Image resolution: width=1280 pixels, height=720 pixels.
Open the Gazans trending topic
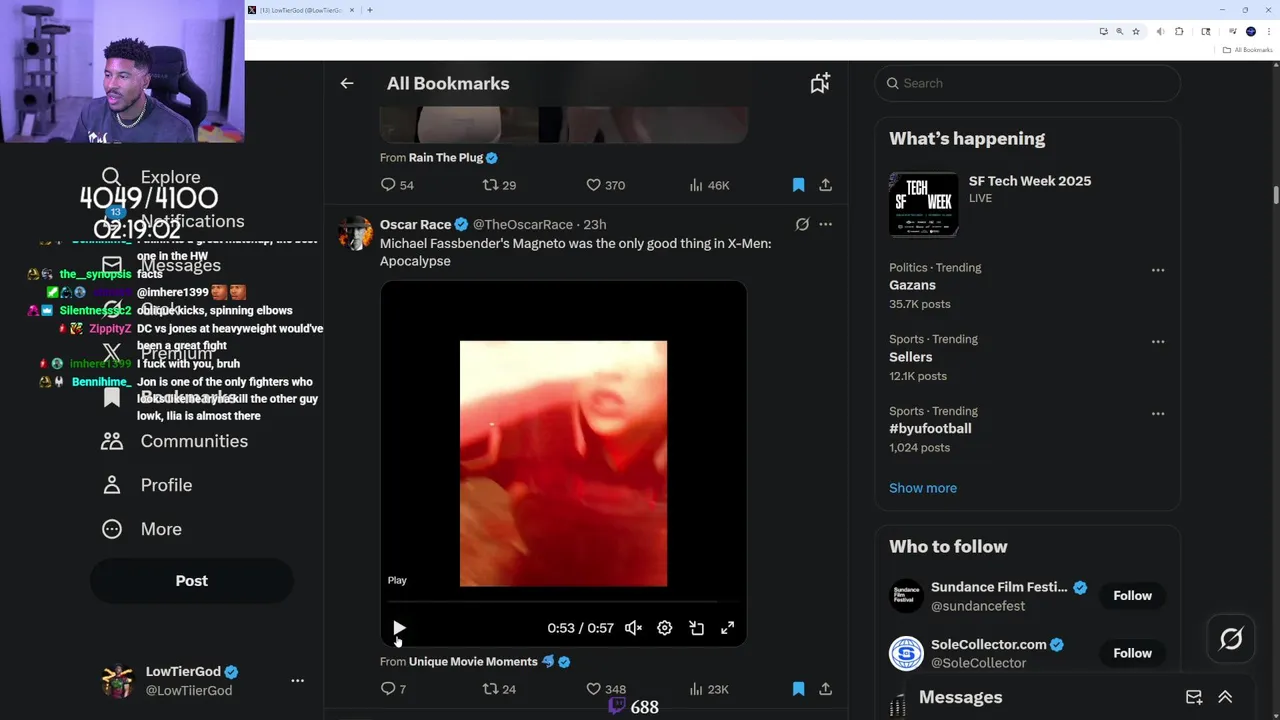[912, 285]
